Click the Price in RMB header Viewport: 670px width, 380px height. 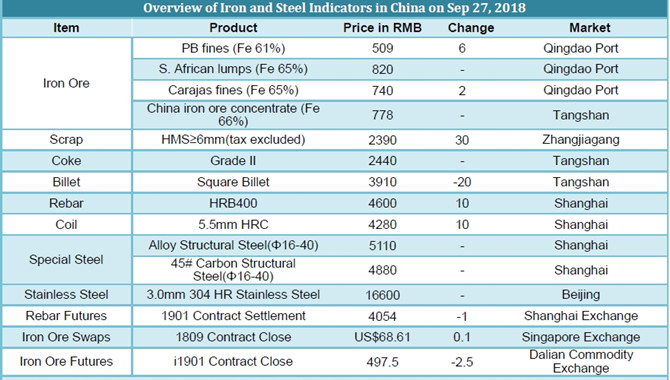pos(382,28)
